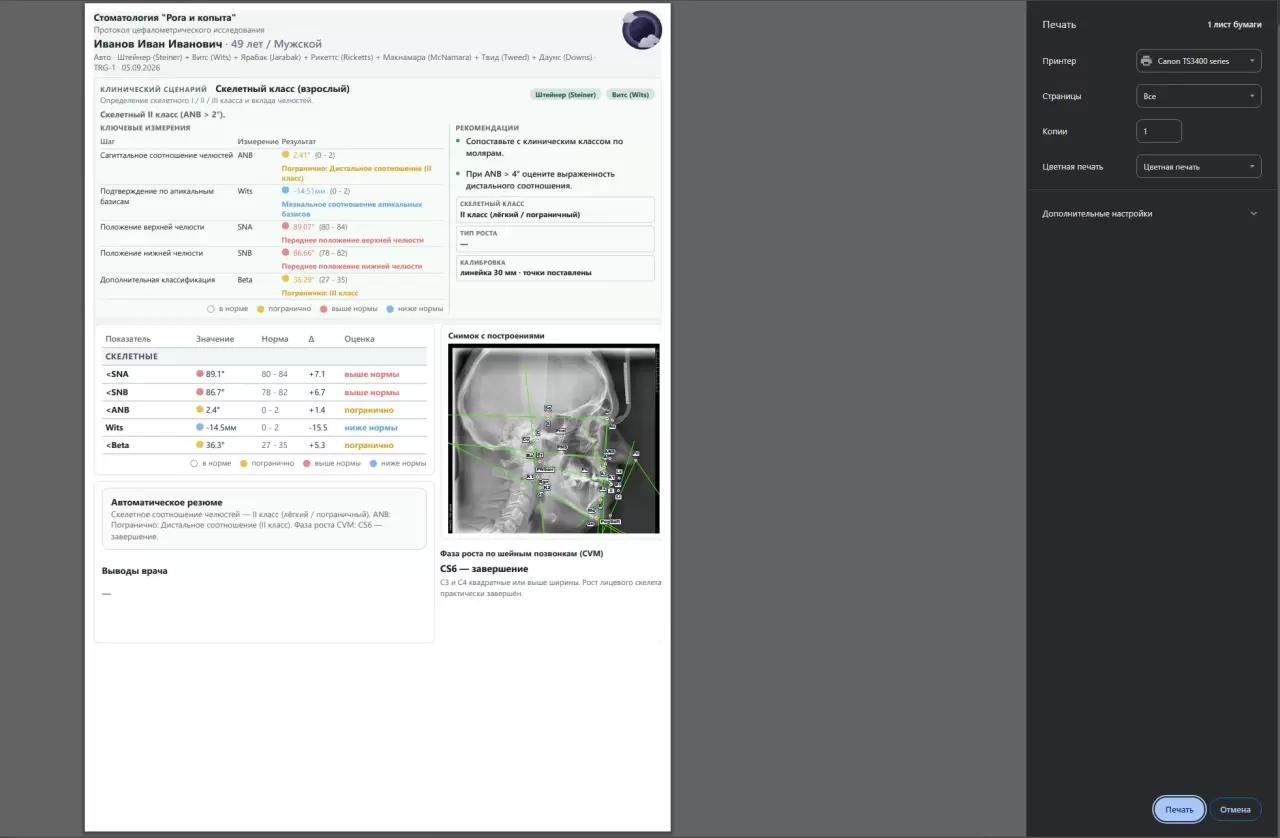
Task: Click the value 89.1° in the SNA row
Action: pyautogui.click(x=215, y=374)
